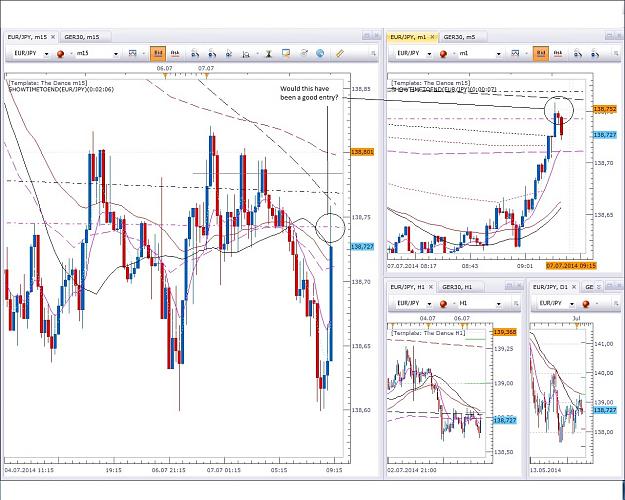625x500 pixels.
Task: Expand chart type options arrow in m15 toolbar
Action: tap(143, 54)
